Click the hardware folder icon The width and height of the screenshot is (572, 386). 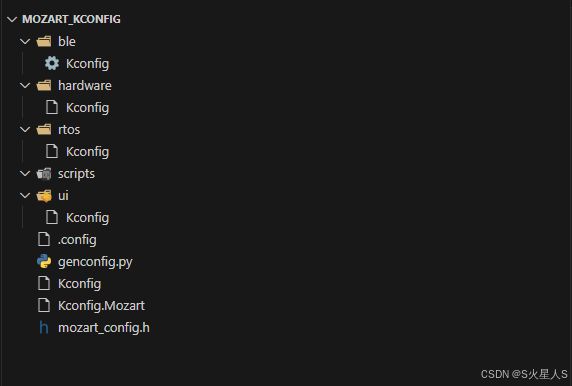pos(44,85)
